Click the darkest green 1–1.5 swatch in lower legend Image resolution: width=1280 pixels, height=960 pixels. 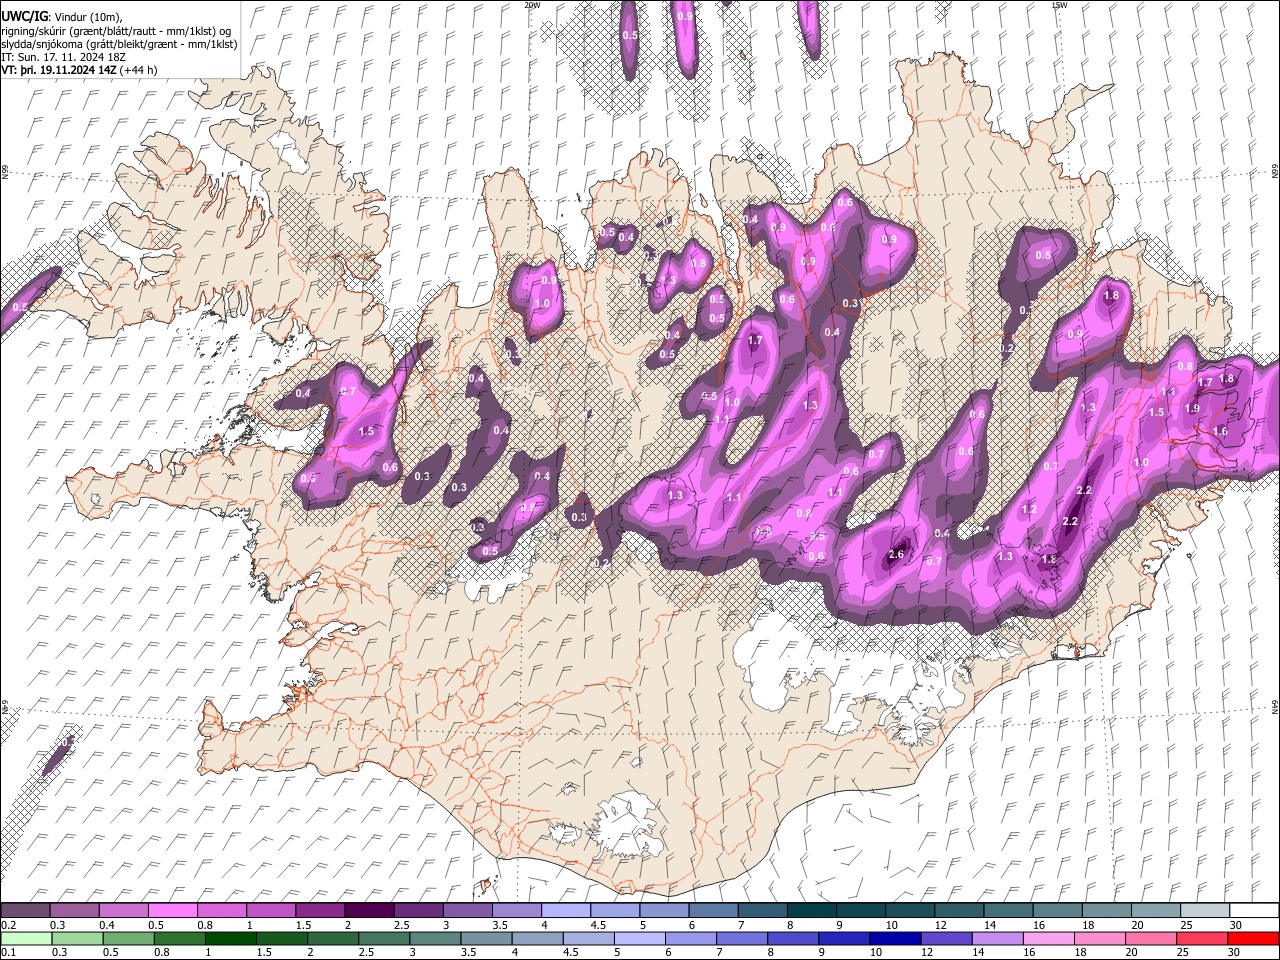(x=231, y=939)
